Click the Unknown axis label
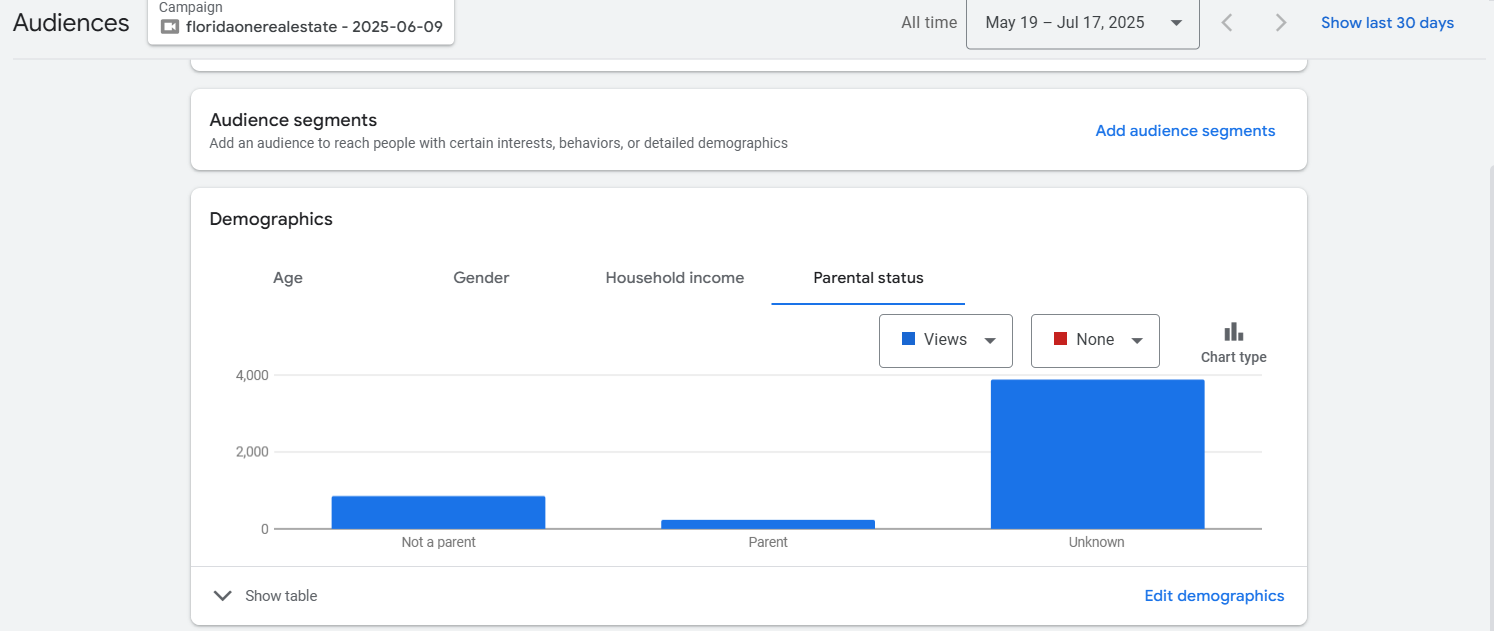The width and height of the screenshot is (1494, 631). click(x=1097, y=542)
